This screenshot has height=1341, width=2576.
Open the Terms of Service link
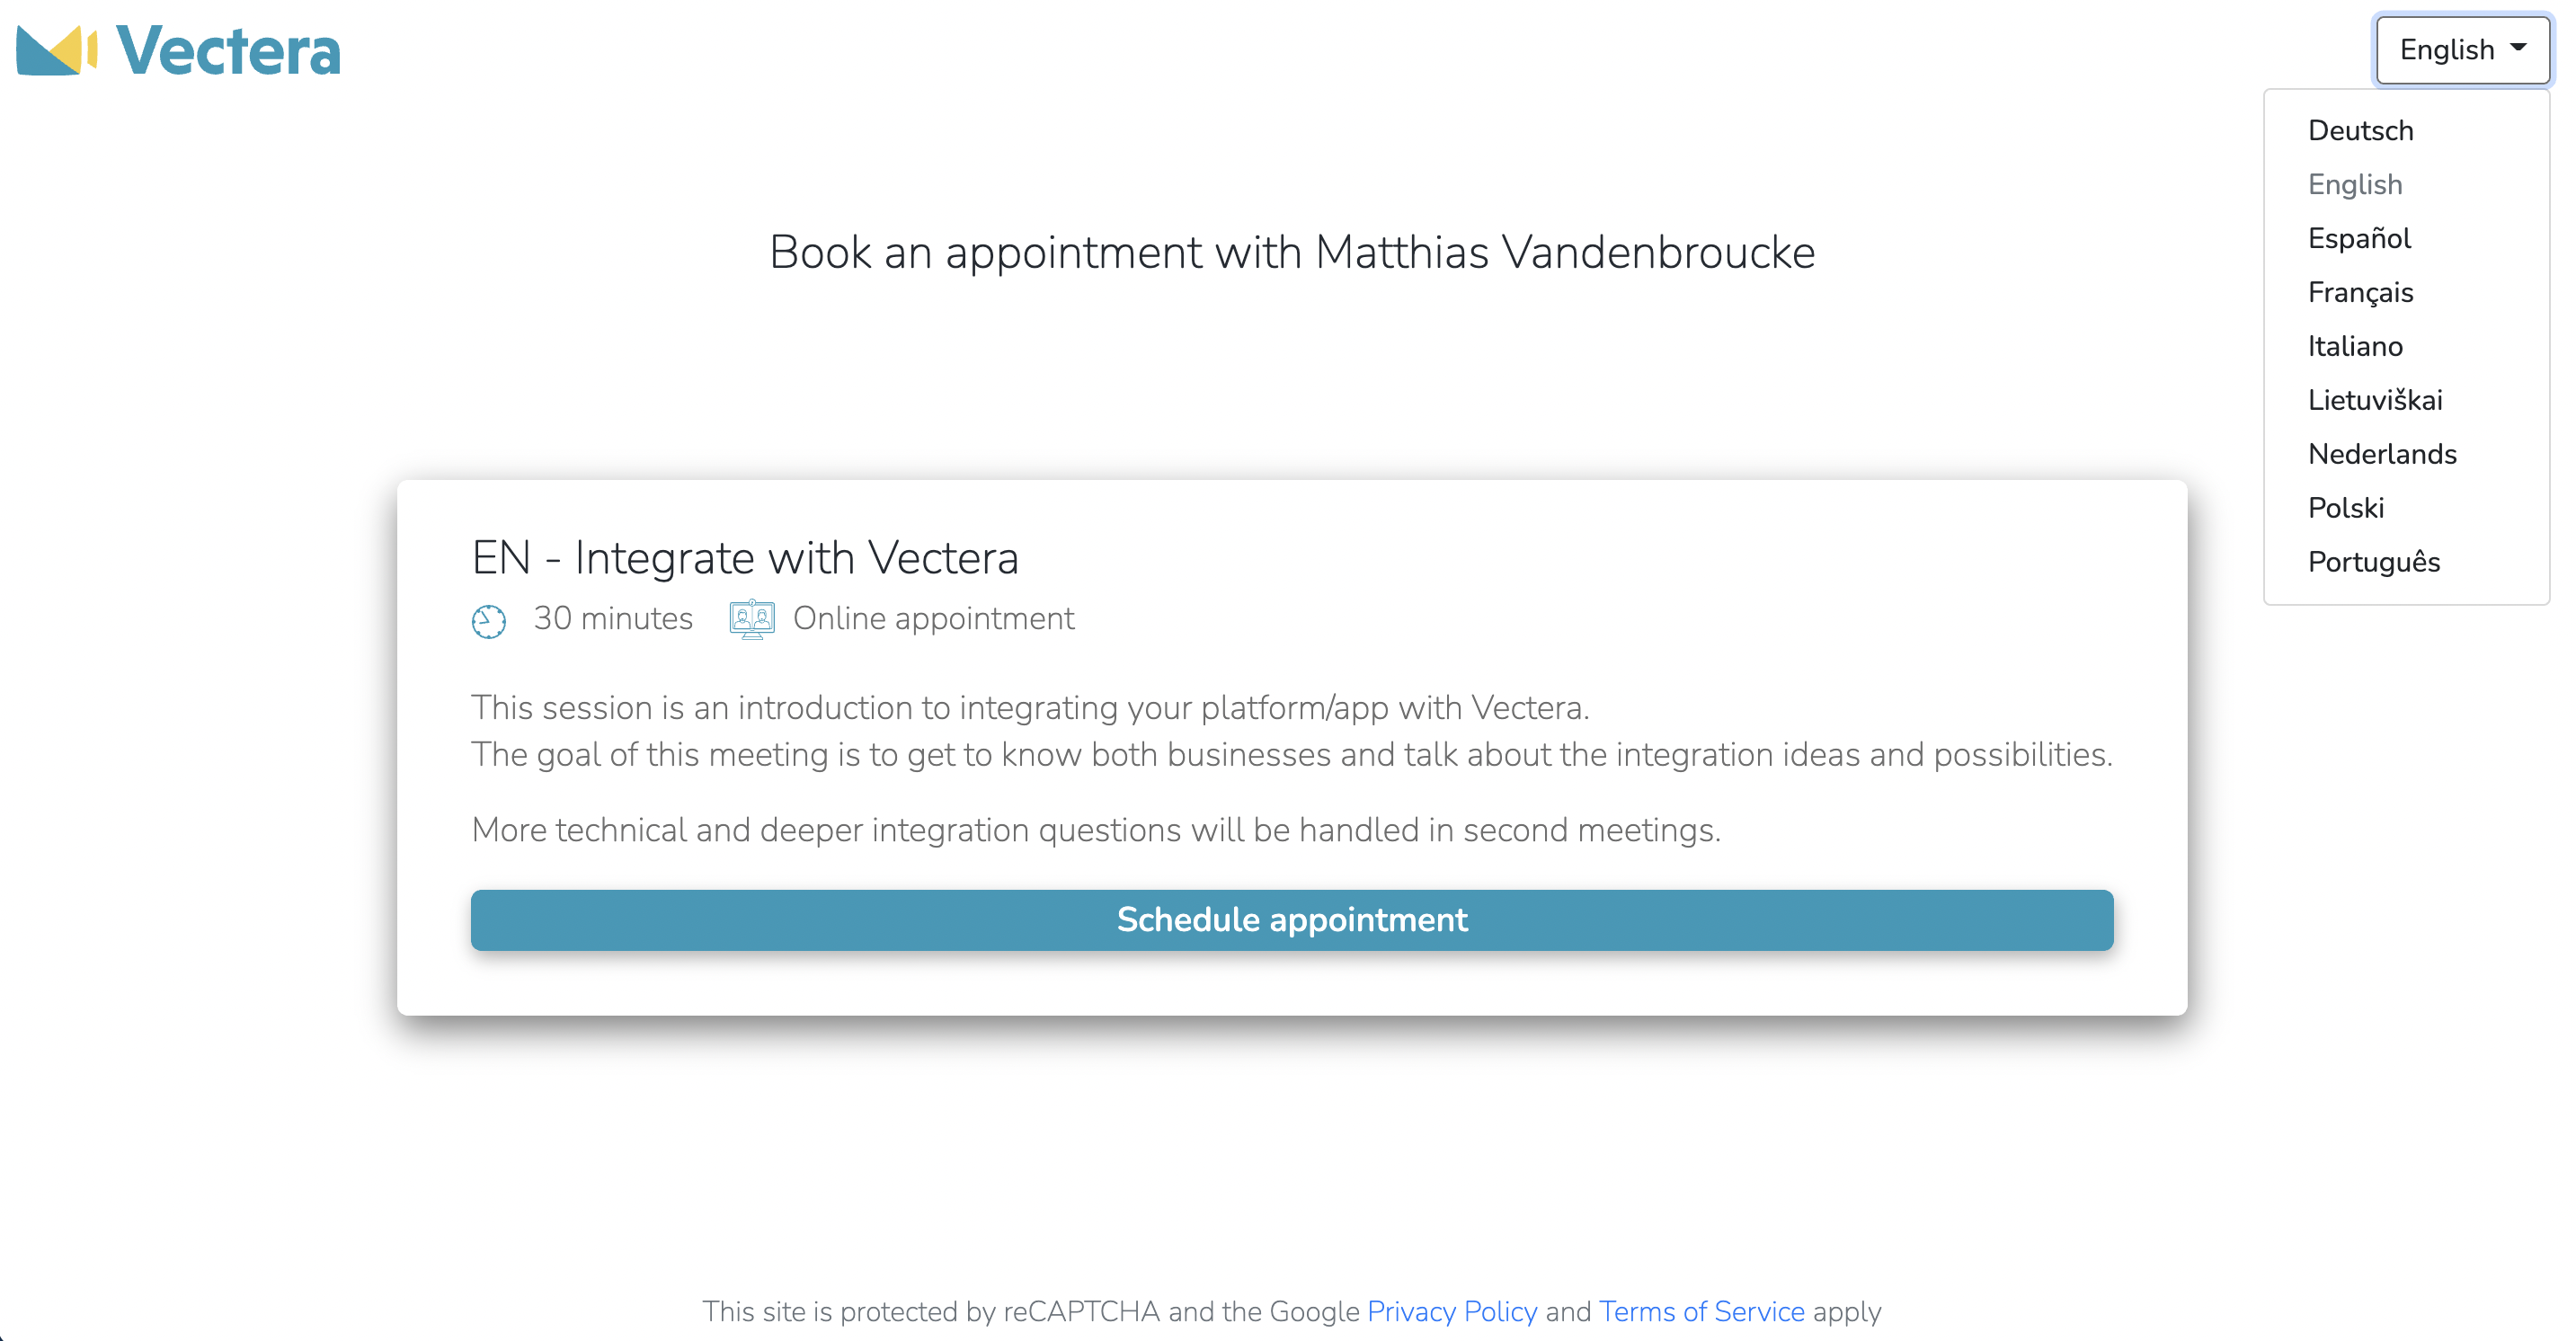click(x=1701, y=1311)
